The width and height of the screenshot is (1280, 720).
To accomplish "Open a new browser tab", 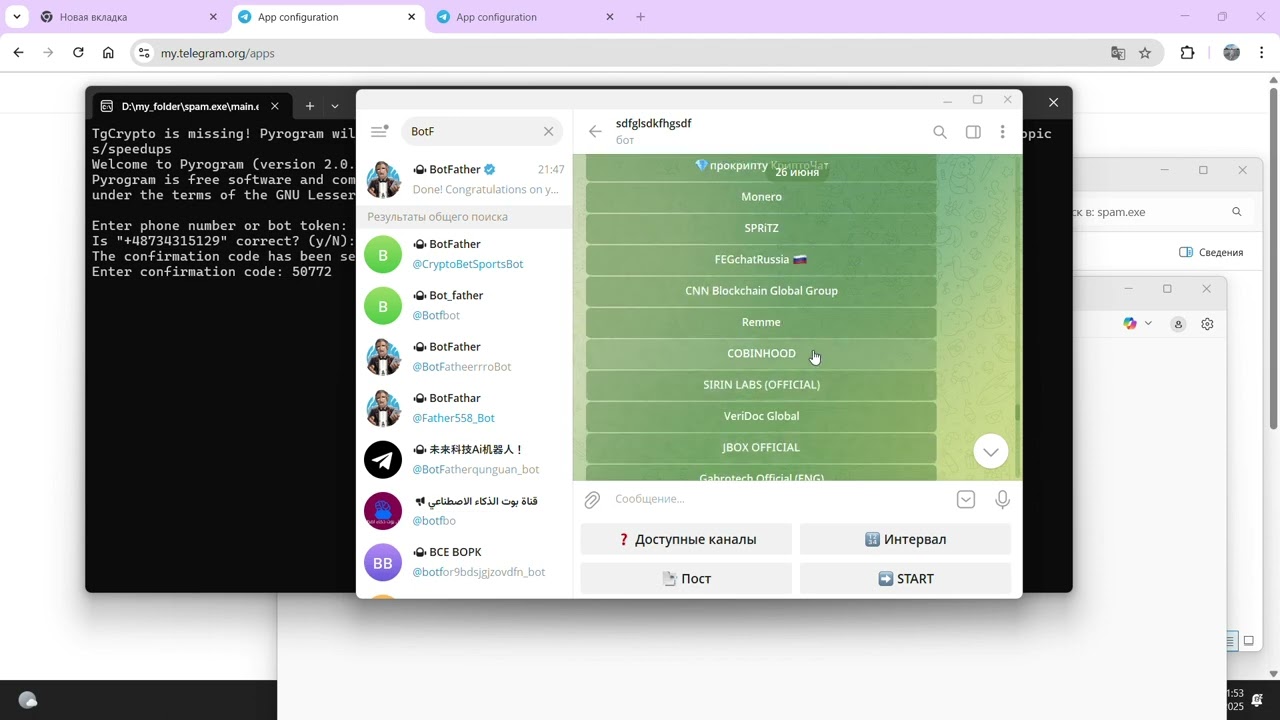I will coord(641,17).
